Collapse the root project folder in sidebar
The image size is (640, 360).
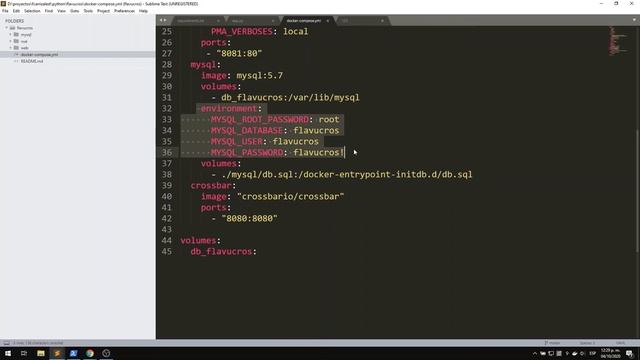(x=7, y=28)
